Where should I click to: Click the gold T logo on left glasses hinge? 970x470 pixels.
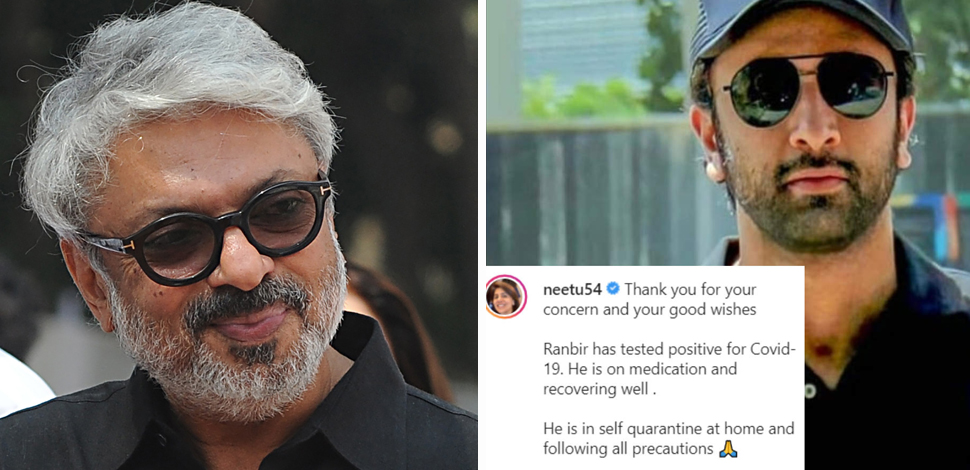(128, 246)
